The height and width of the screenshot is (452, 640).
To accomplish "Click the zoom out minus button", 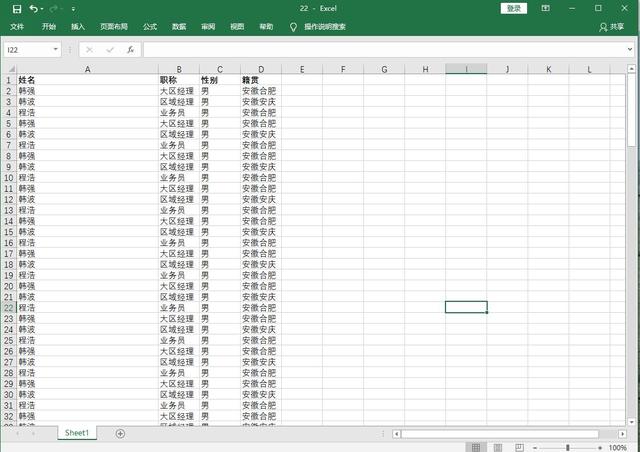I will [x=535, y=448].
